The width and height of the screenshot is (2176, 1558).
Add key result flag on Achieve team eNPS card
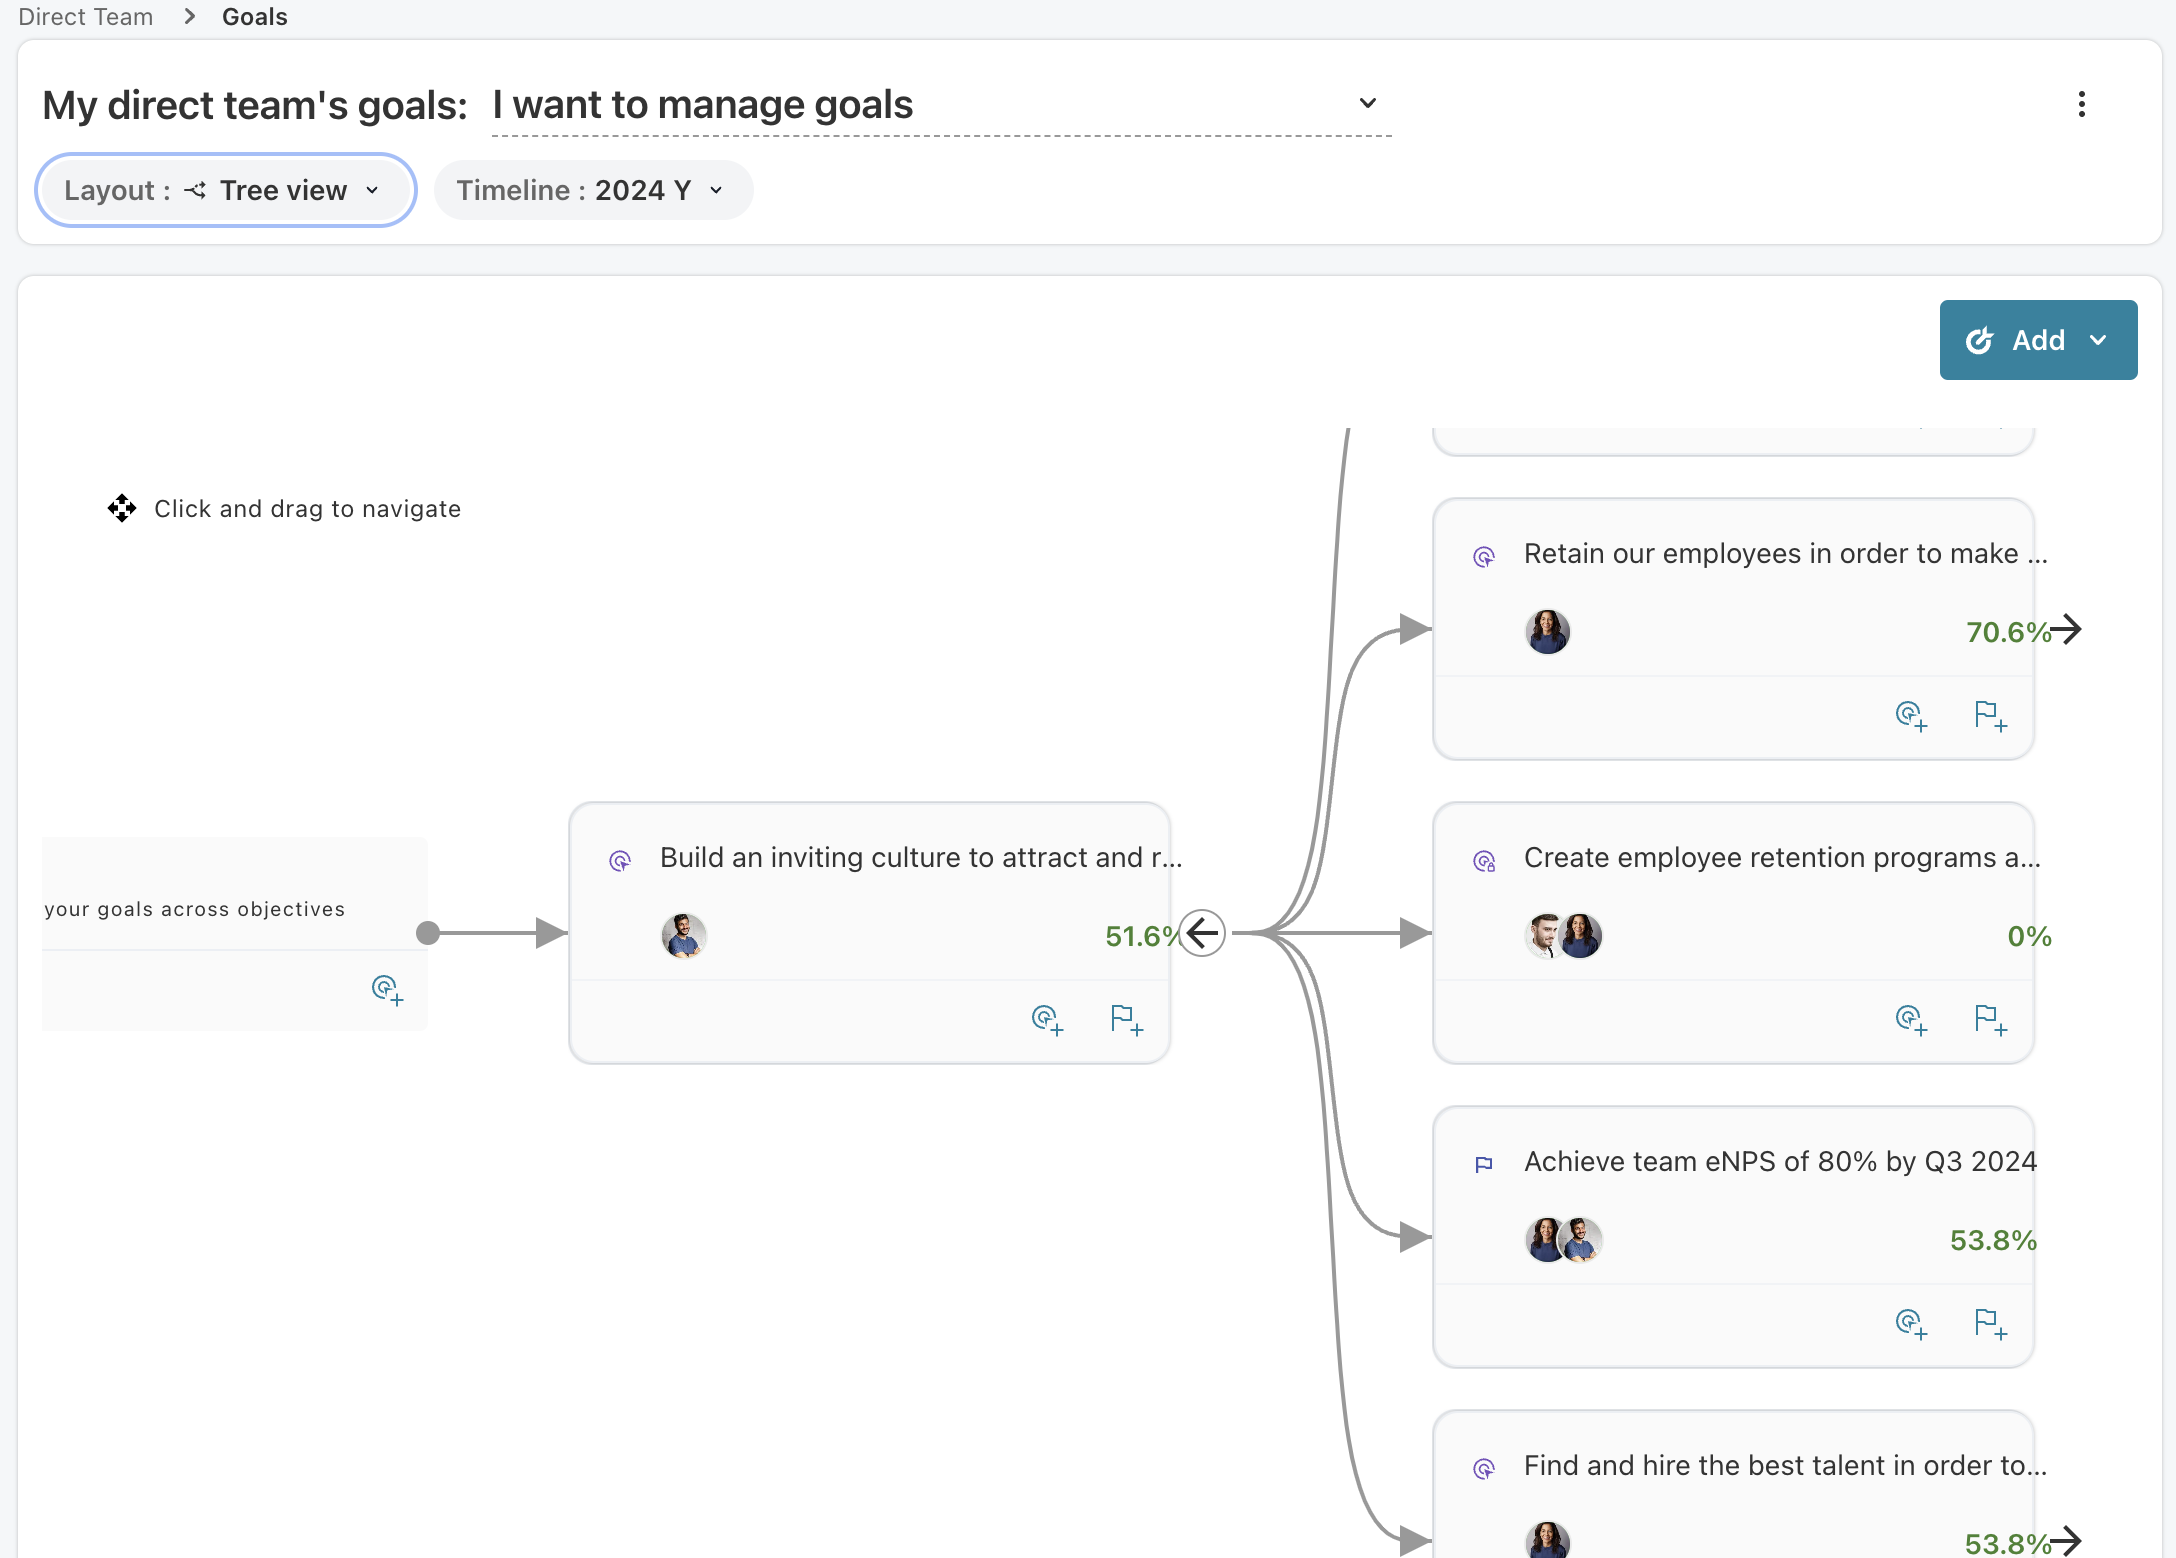1990,1323
